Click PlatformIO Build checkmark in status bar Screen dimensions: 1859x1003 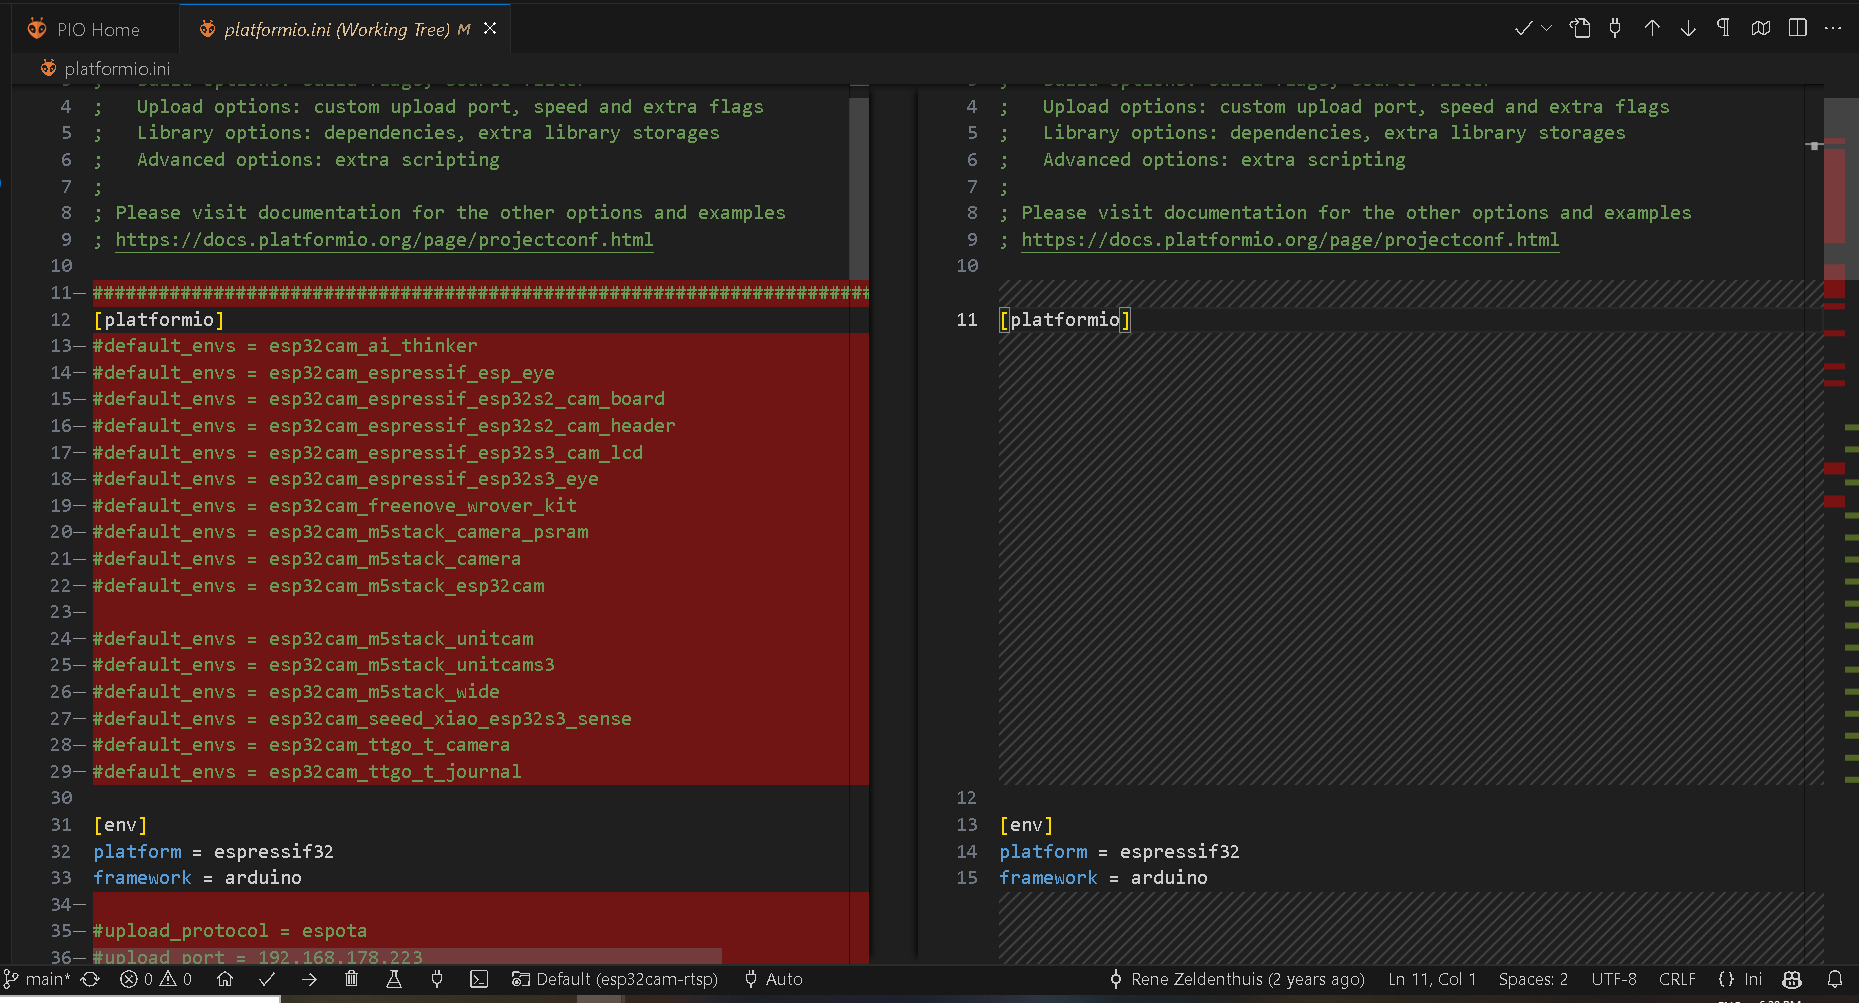pos(267,979)
